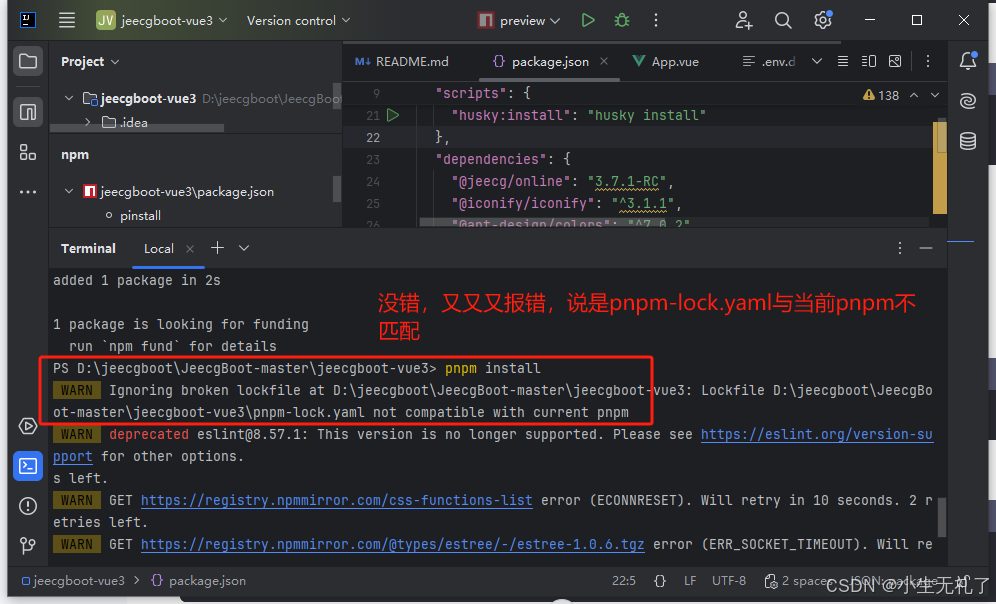Click the terminal vertical scrollbar
This screenshot has height=604, width=996.
tap(942, 517)
